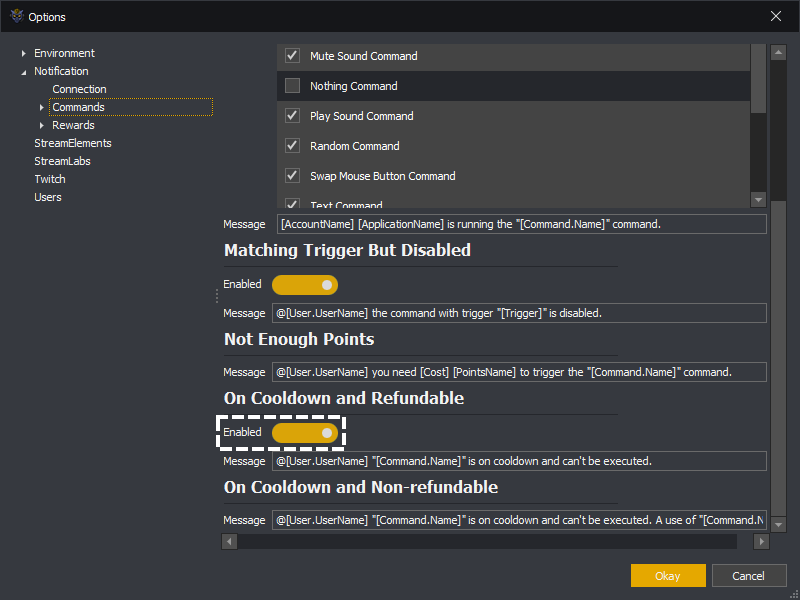Viewport: 800px width, 600px height.
Task: Click the splitter grip between tree and panel
Action: [x=217, y=296]
